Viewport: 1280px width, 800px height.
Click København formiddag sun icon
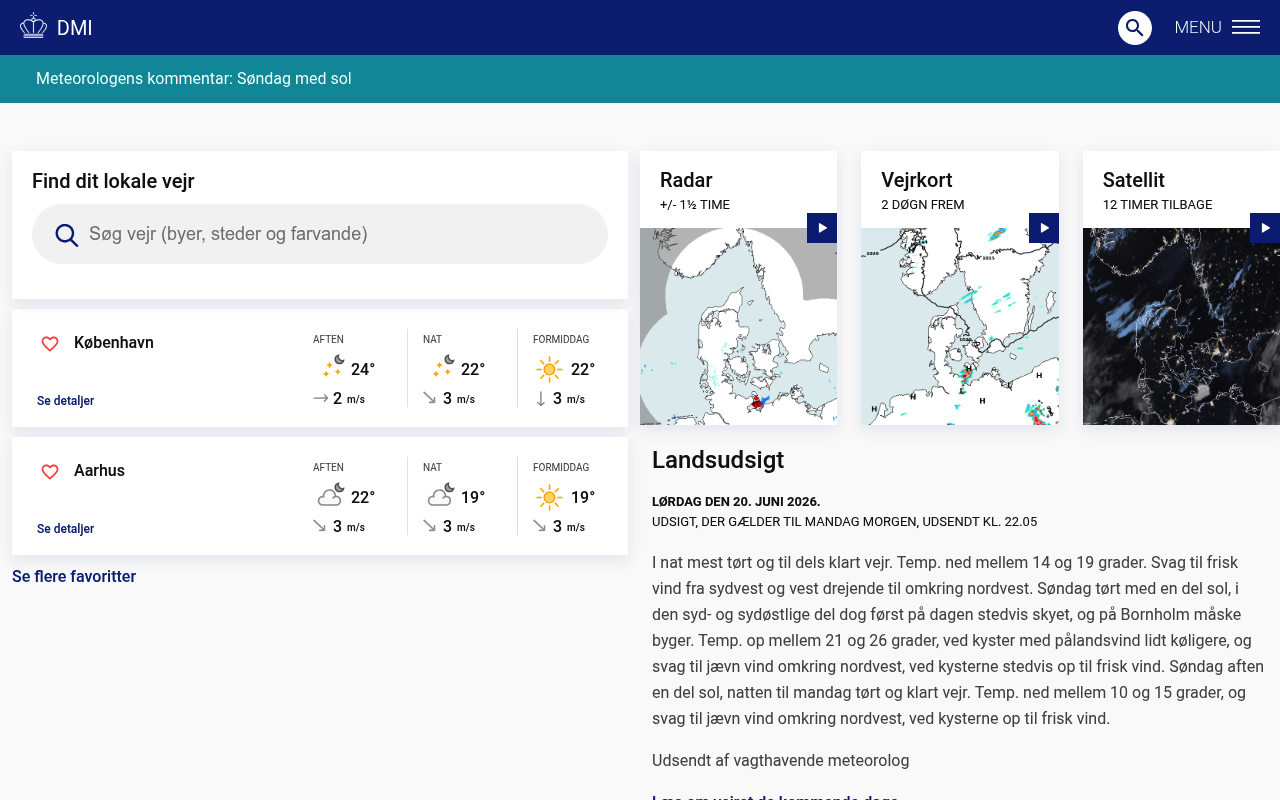pyautogui.click(x=549, y=370)
